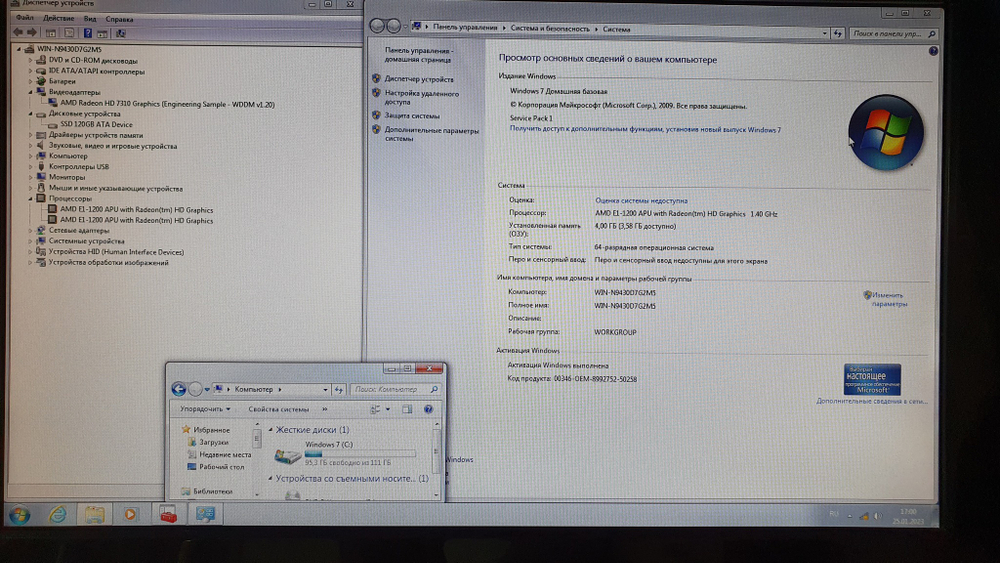1000x563 pixels.
Task: Click the help icon in the Computer window
Action: point(429,409)
